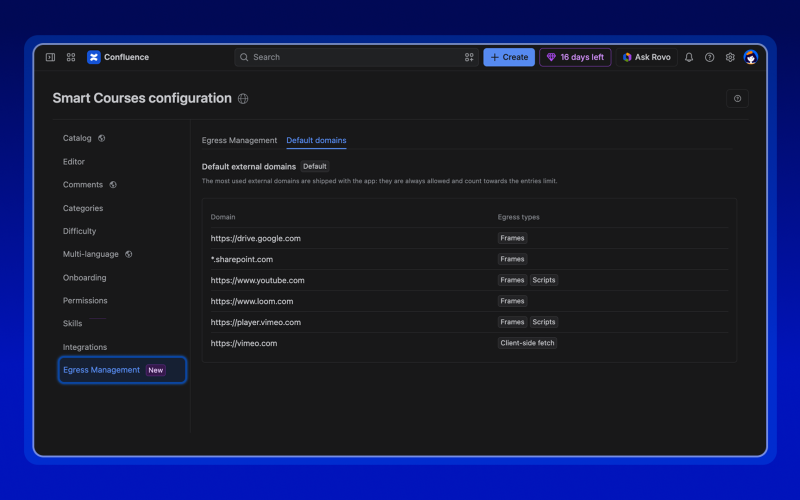Click the Default badge next to heading
The height and width of the screenshot is (500, 800).
coord(315,166)
